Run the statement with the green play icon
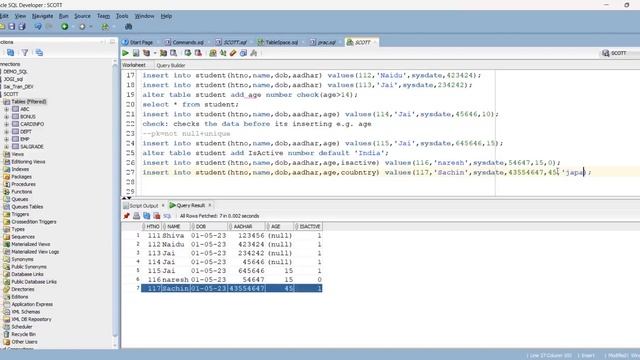This screenshot has height=360, width=640. (125, 53)
